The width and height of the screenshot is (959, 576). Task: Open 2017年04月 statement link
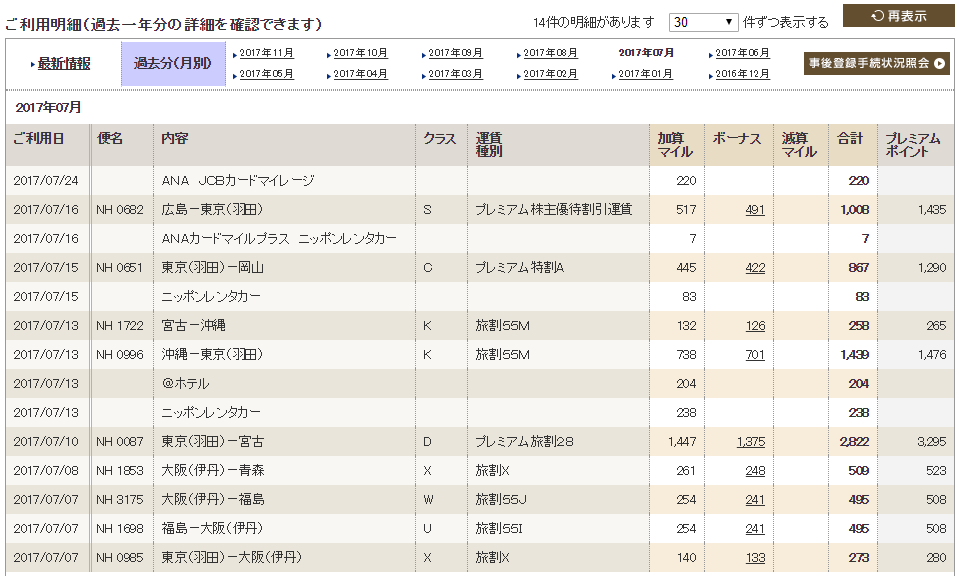[360, 74]
